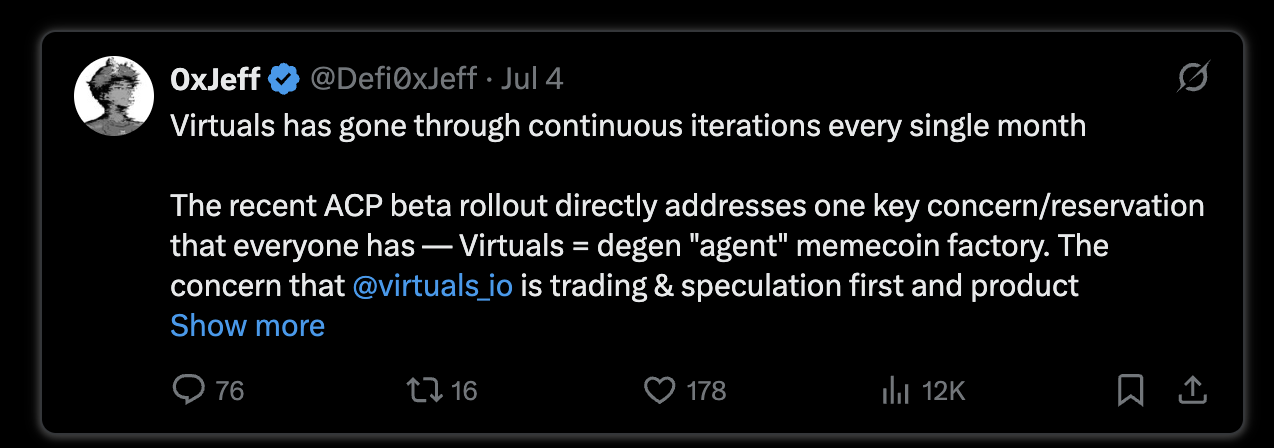The width and height of the screenshot is (1274, 448).
Task: Follow the @virtuals_io mention link
Action: click(x=433, y=286)
